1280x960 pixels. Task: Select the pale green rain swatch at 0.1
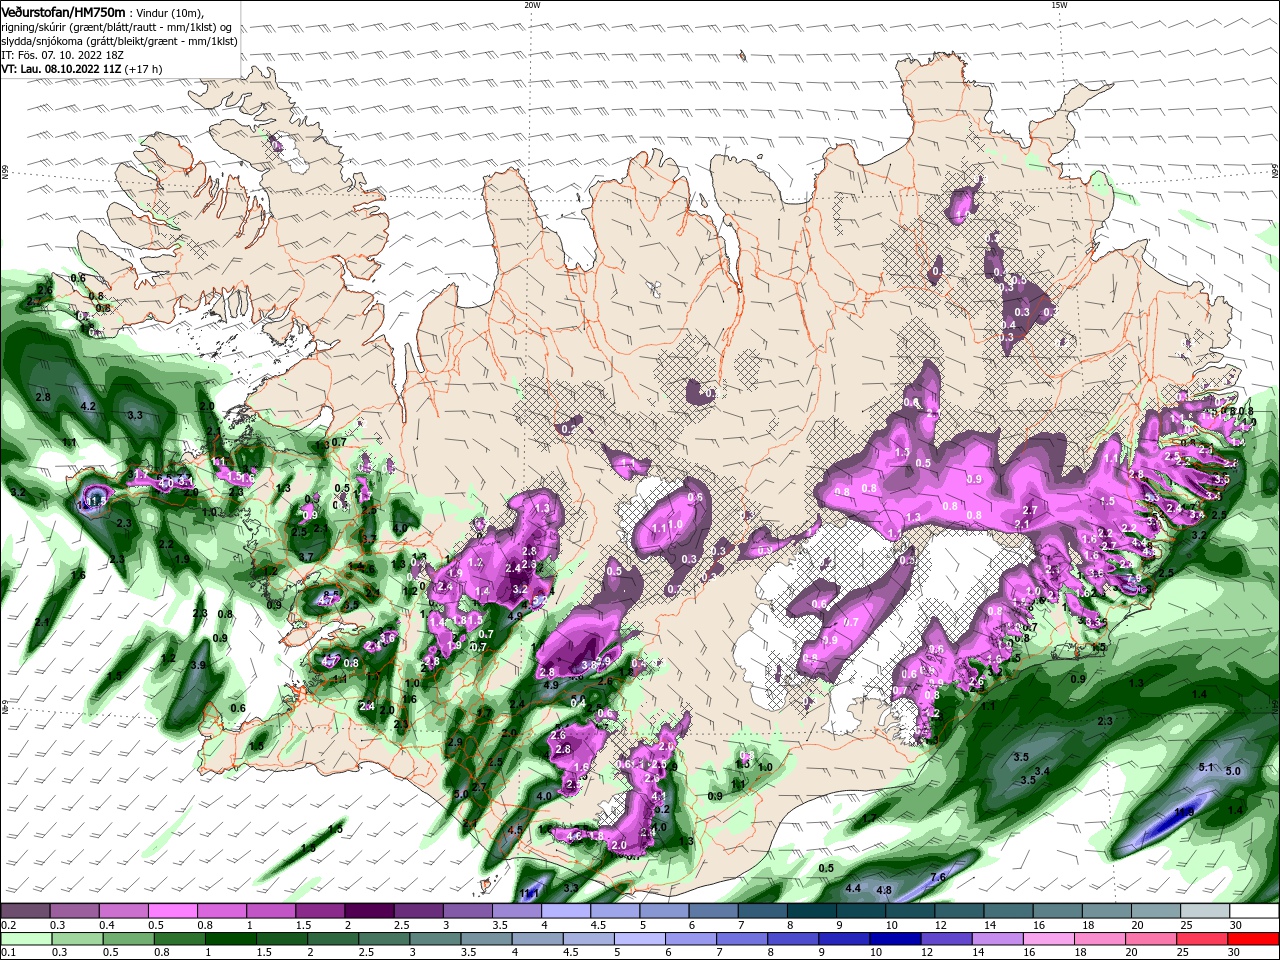(x=25, y=939)
